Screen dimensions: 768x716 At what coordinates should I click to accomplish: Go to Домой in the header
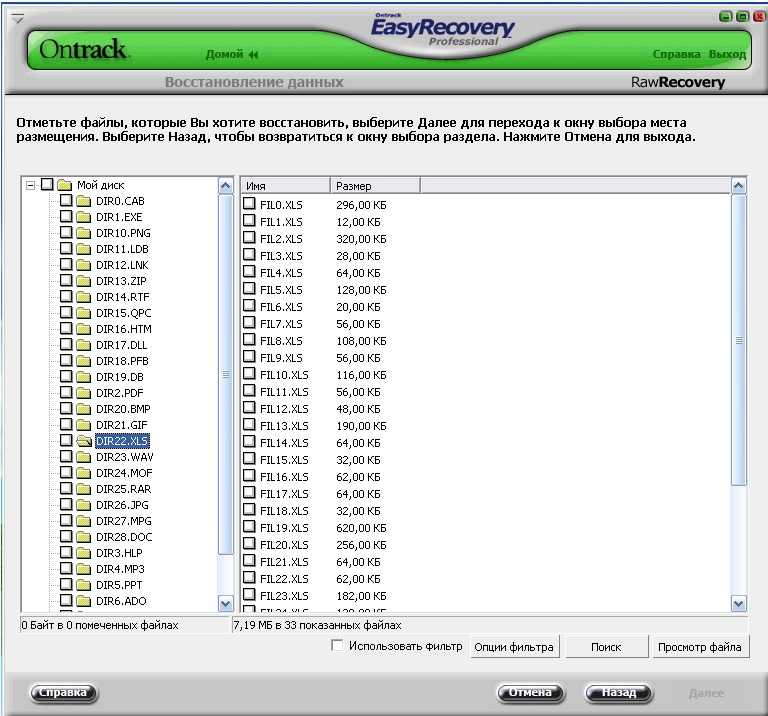(224, 54)
